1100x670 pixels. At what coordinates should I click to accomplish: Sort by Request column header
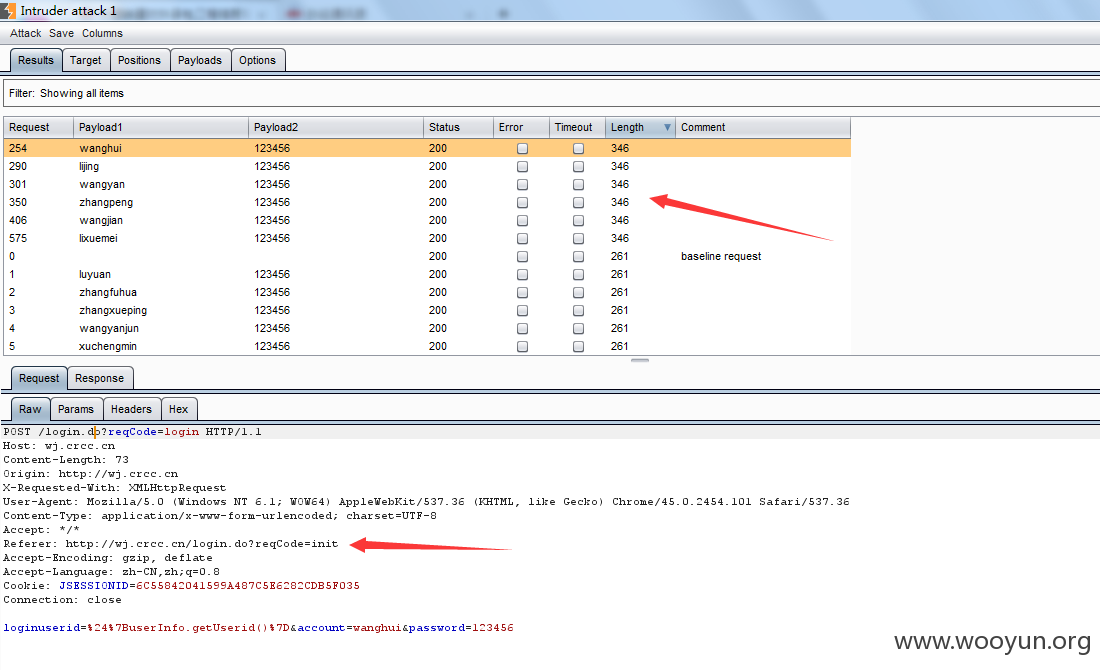click(x=39, y=127)
